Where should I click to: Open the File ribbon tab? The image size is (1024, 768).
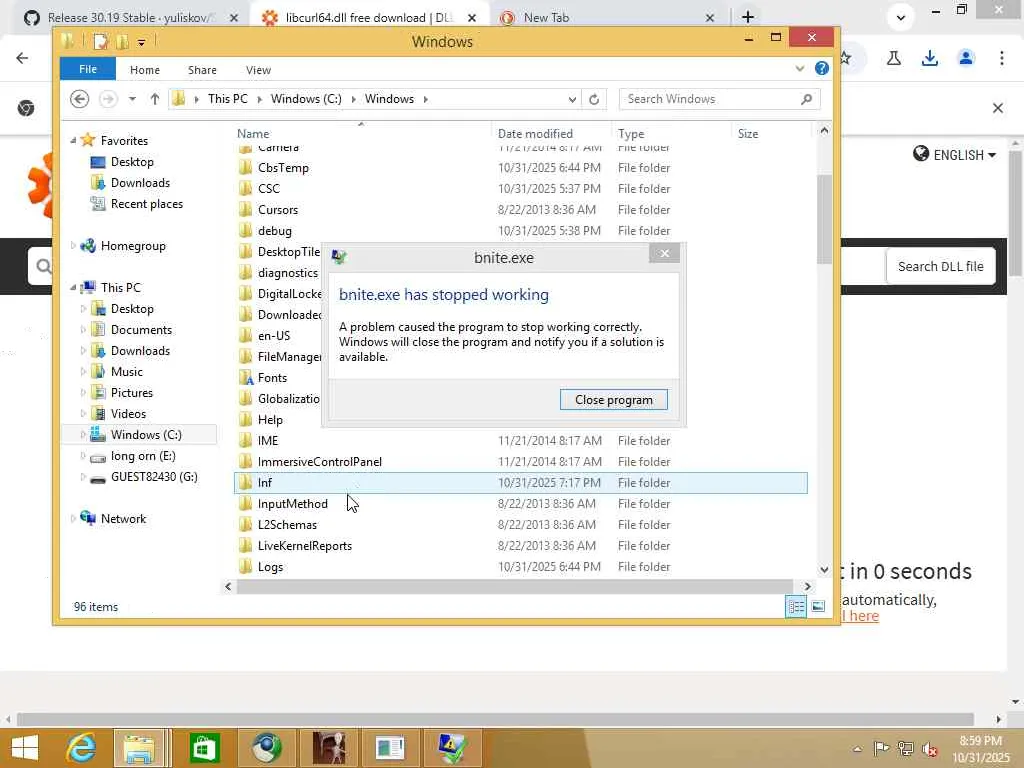(x=88, y=69)
